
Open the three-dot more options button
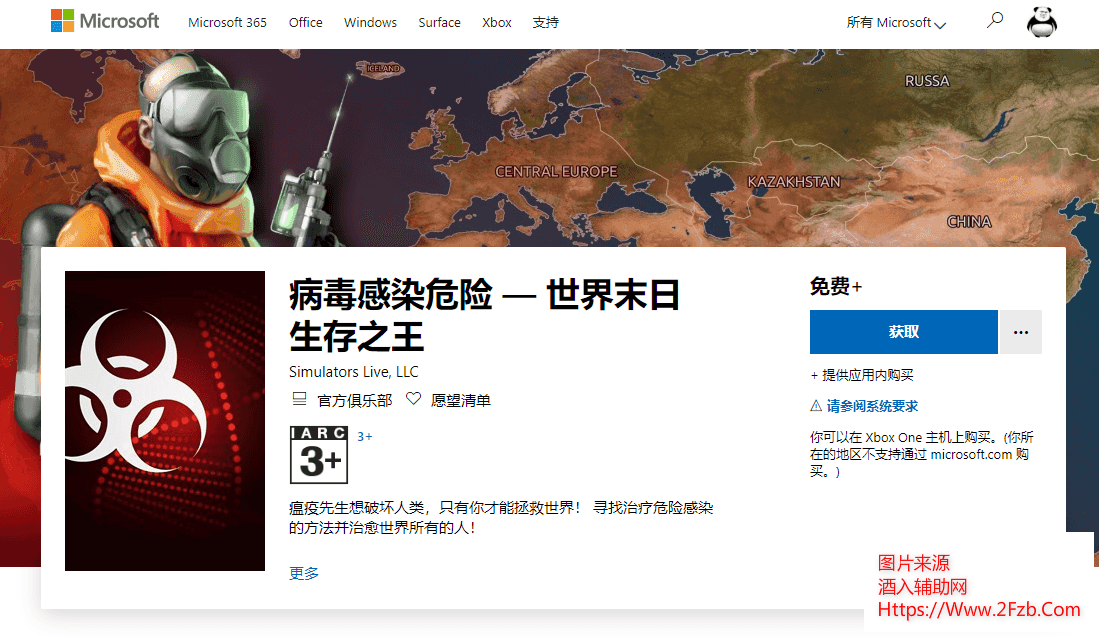tap(1020, 332)
